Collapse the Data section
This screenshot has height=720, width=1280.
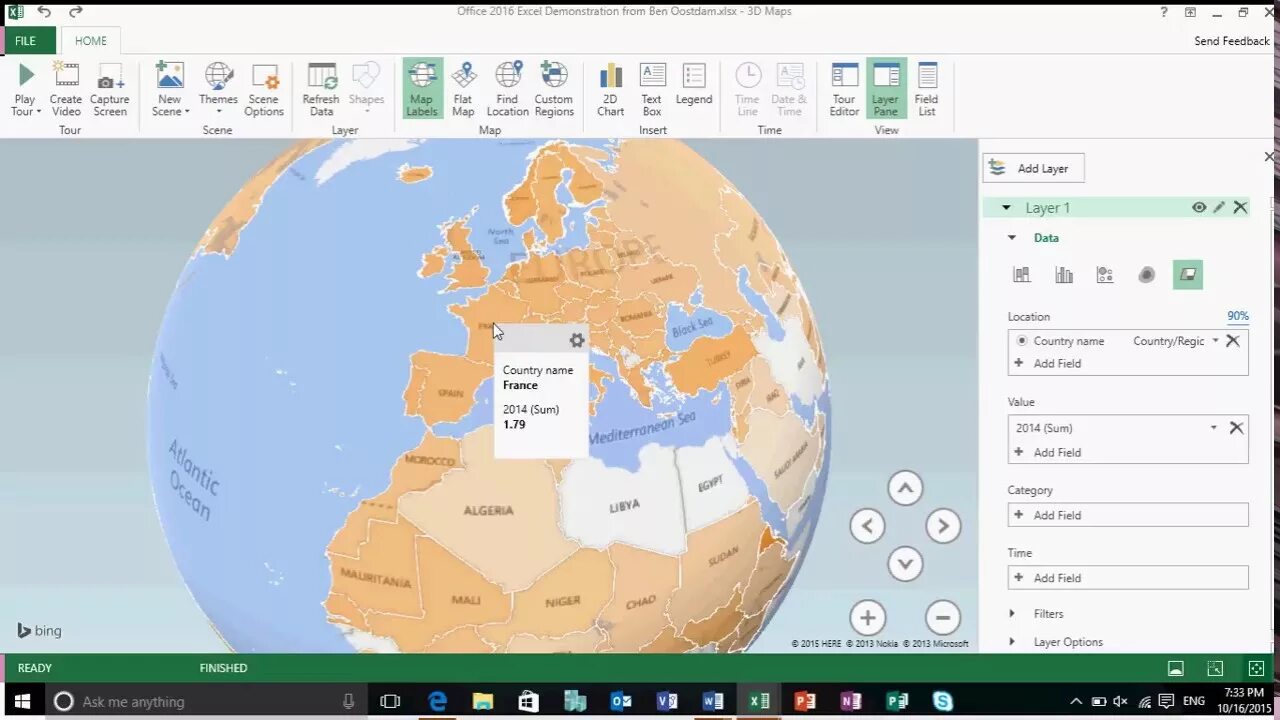tap(1012, 238)
